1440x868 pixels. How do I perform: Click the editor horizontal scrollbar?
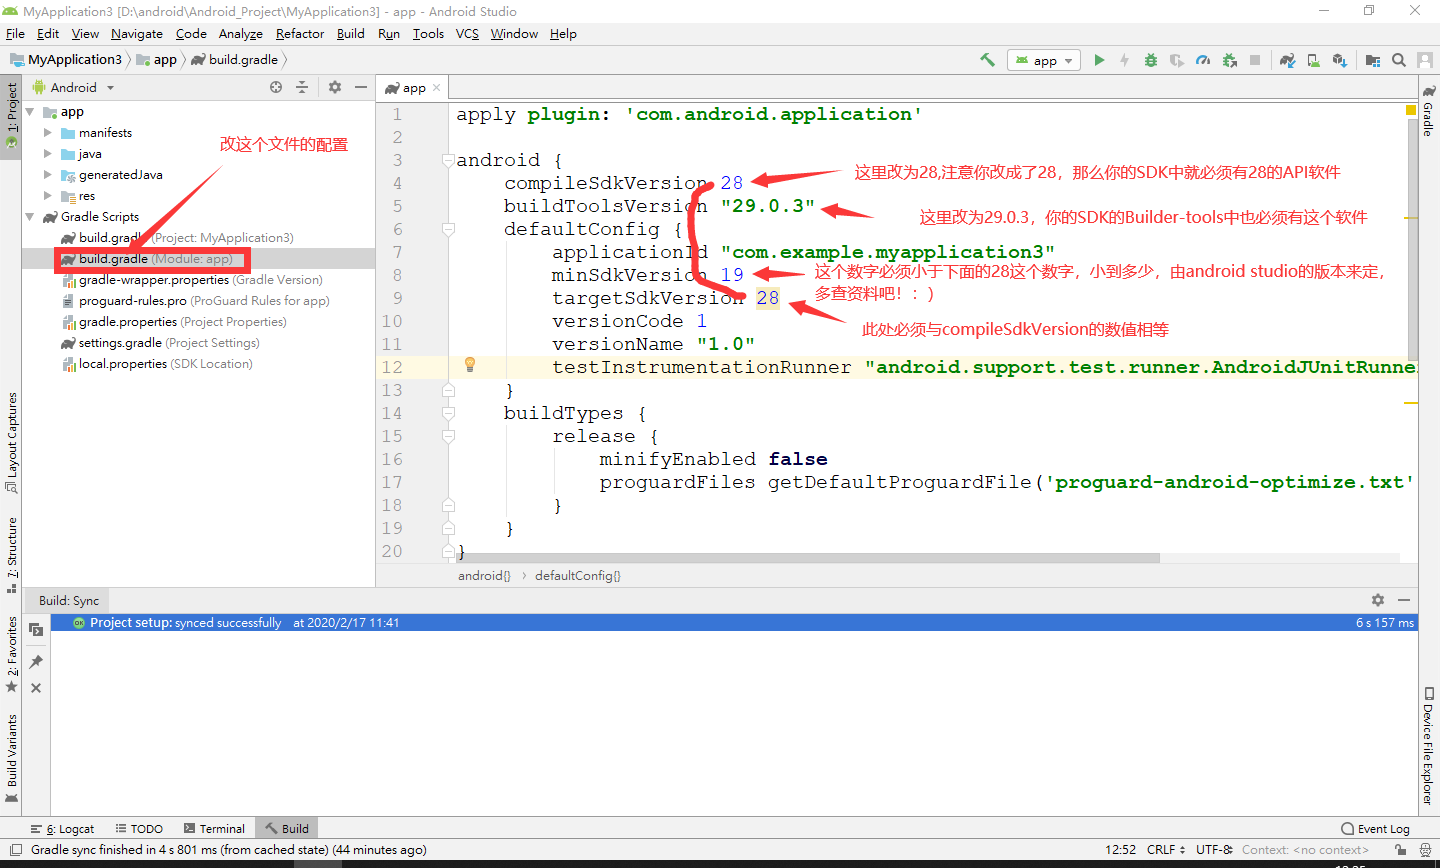click(x=808, y=558)
